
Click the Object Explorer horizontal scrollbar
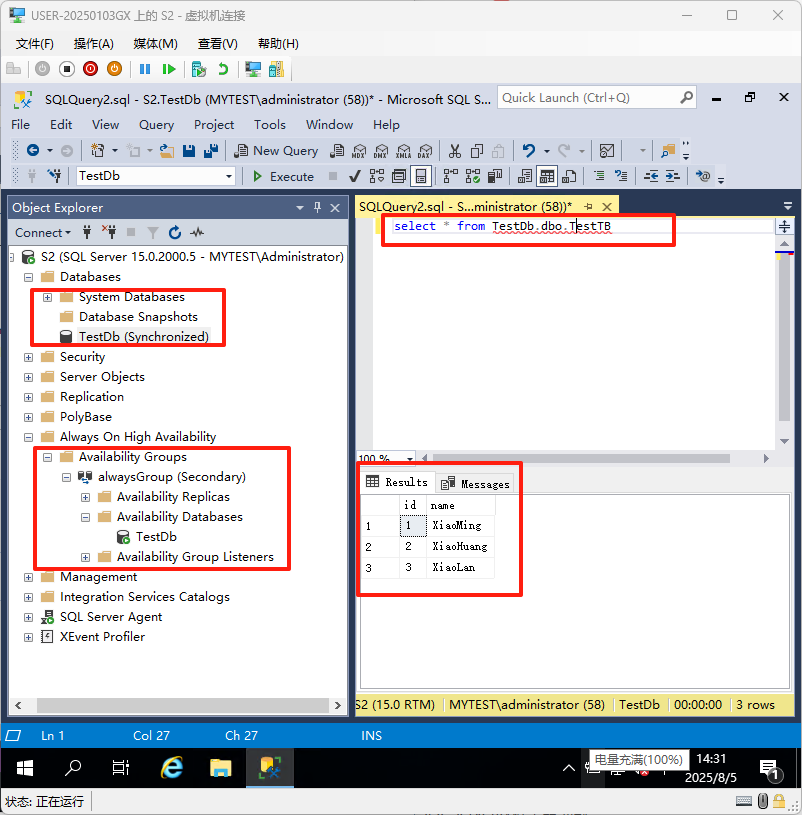tap(182, 705)
